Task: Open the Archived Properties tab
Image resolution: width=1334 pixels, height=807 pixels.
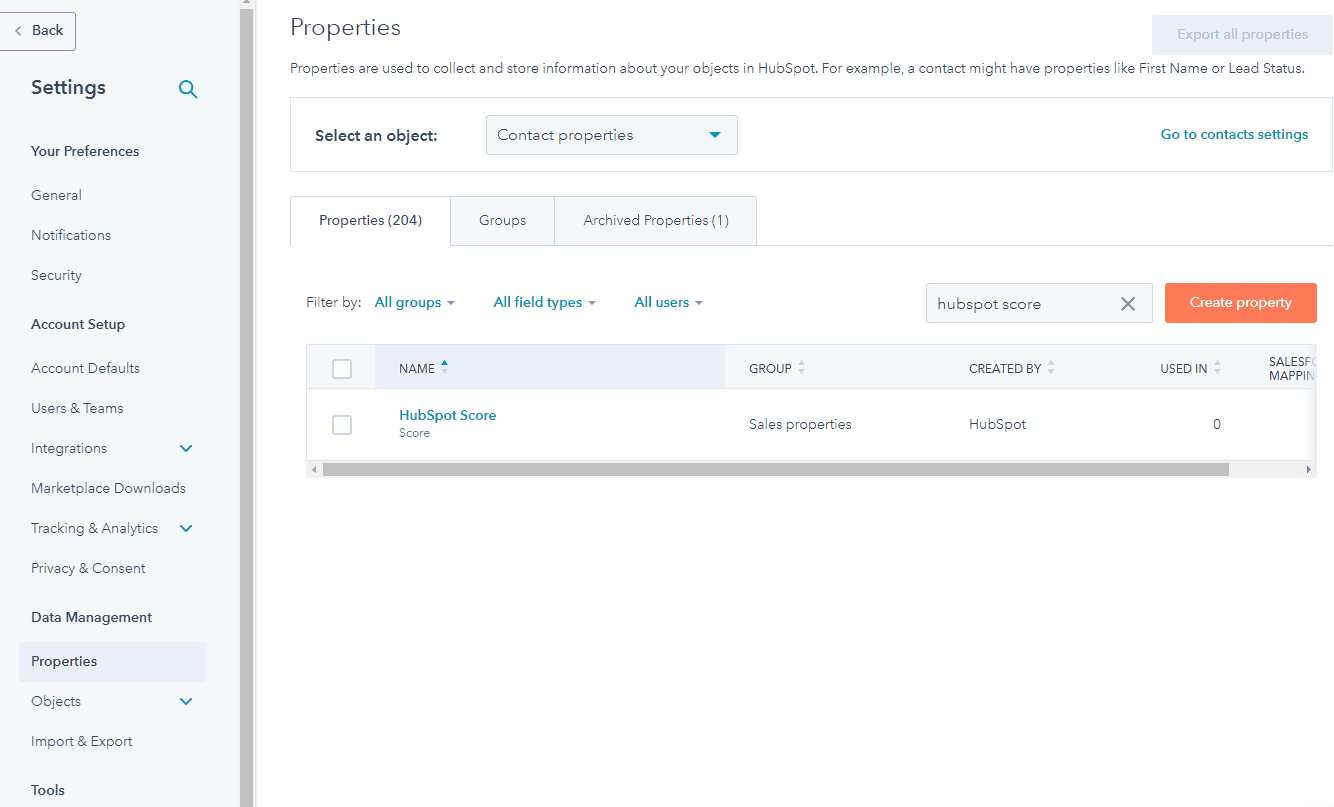Action: coord(655,220)
